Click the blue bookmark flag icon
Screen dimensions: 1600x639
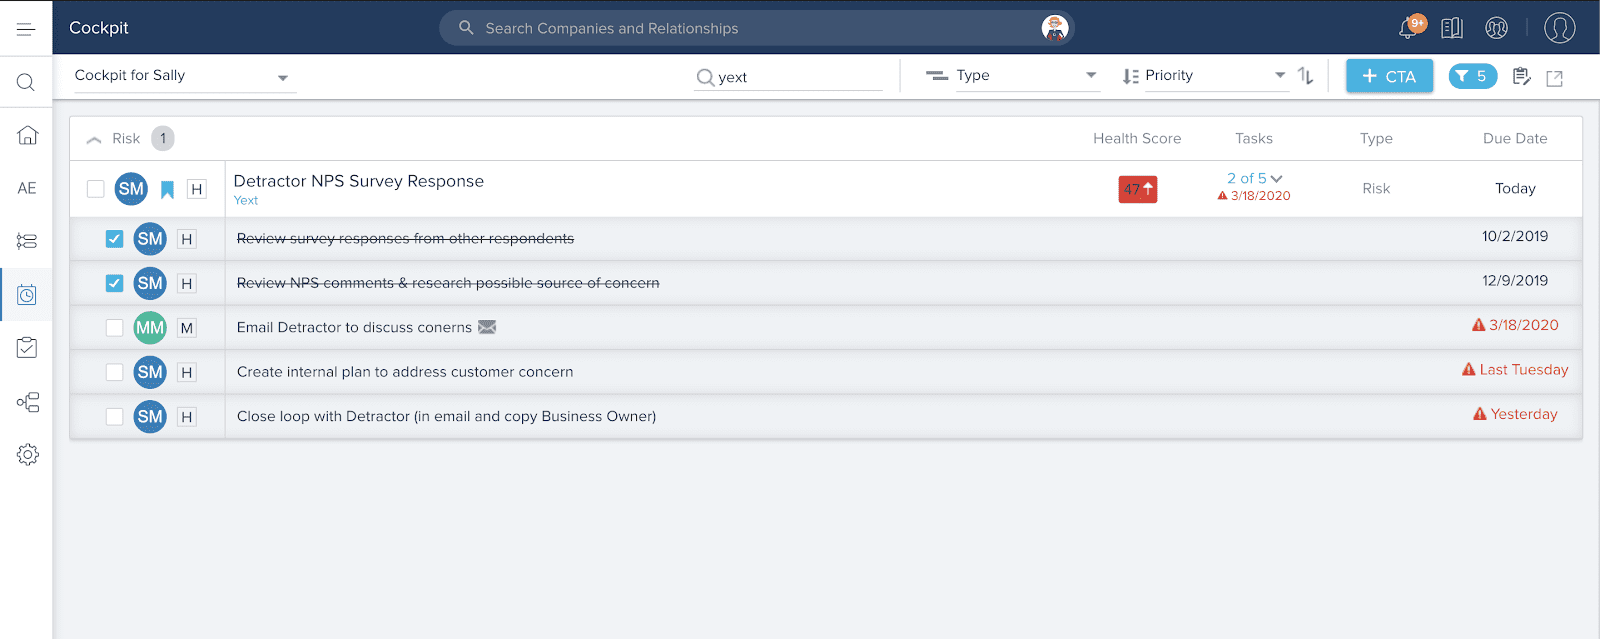click(167, 189)
